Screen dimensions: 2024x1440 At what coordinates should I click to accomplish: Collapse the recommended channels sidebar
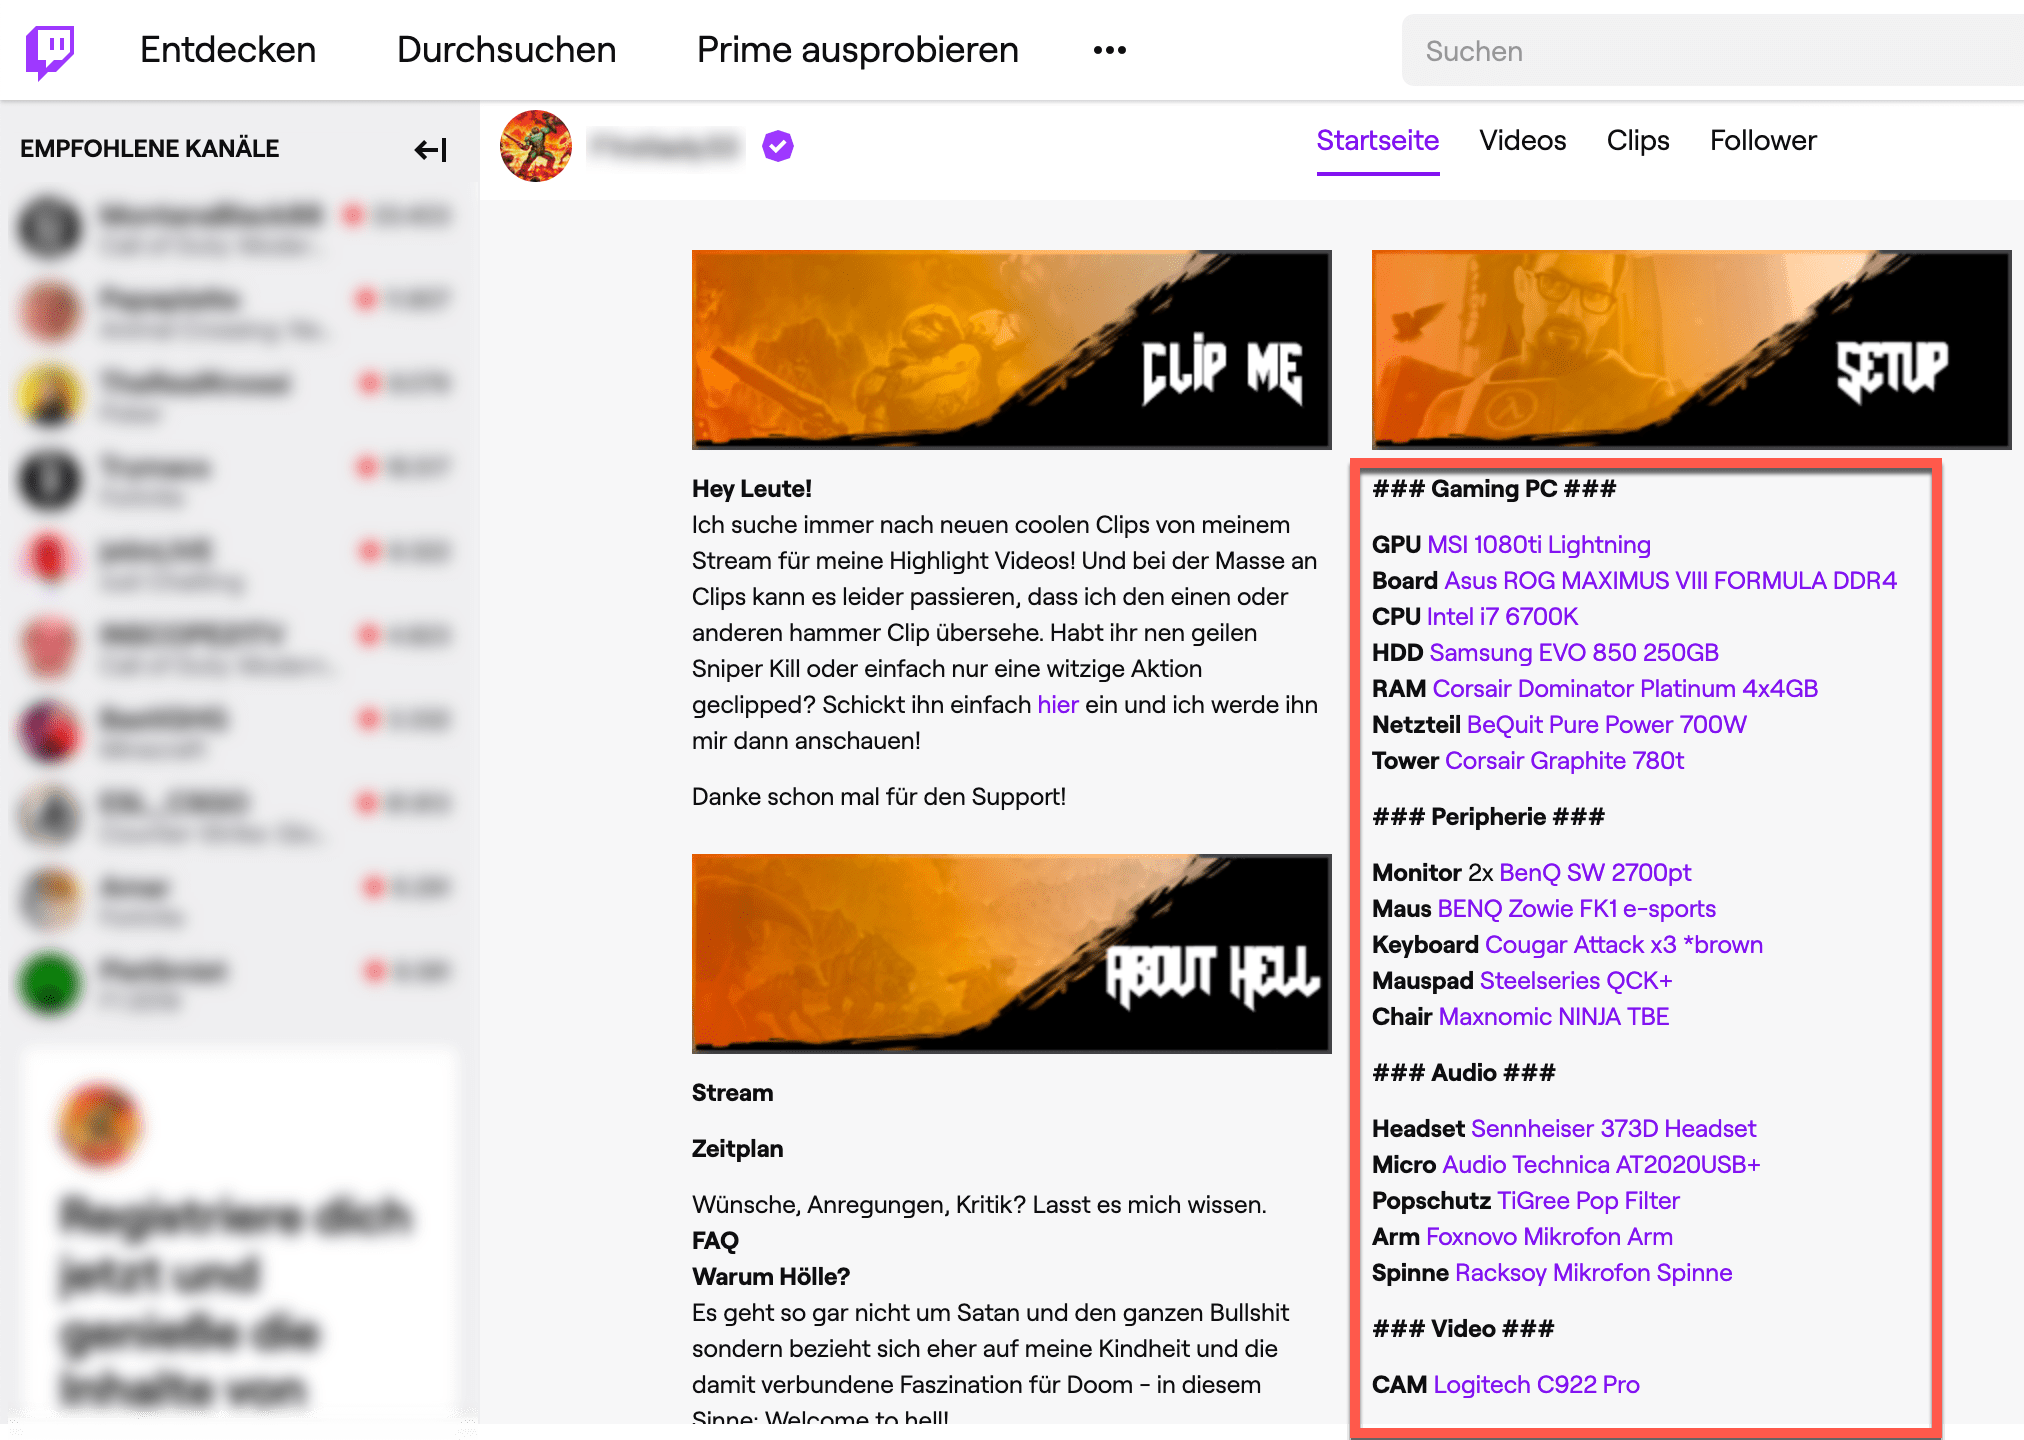click(431, 149)
